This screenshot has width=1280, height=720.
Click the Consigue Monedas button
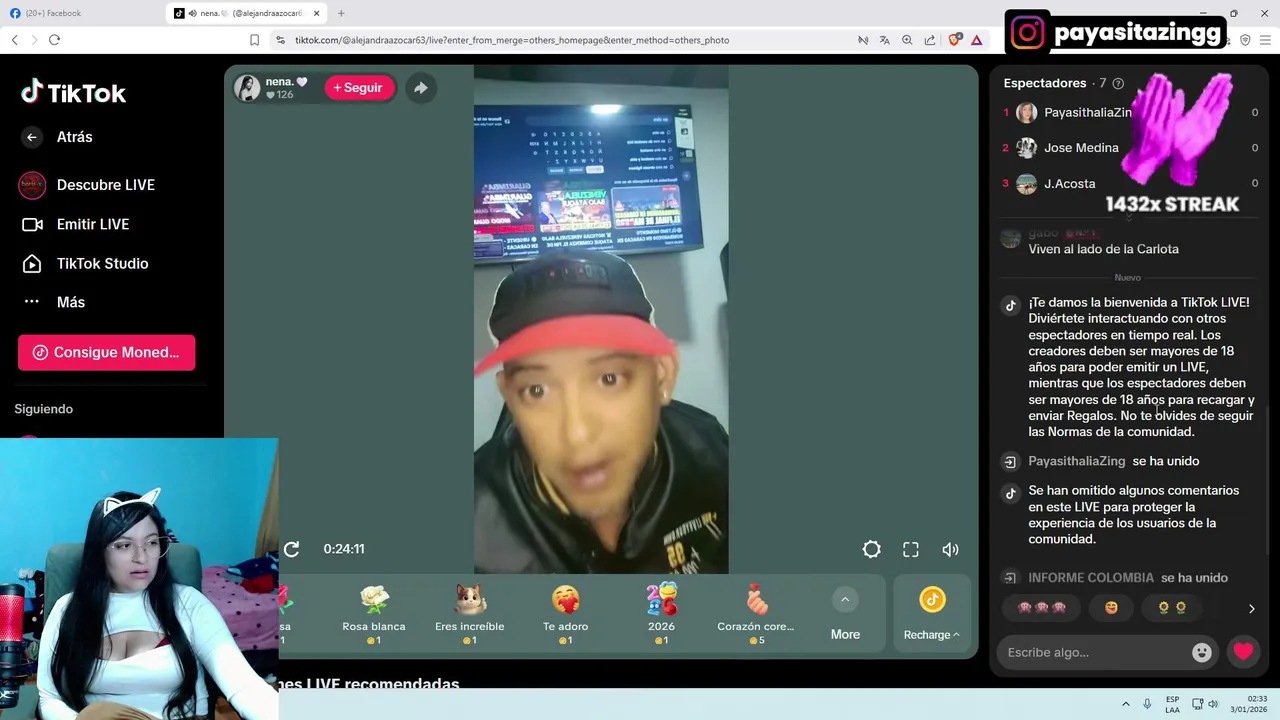pyautogui.click(x=106, y=352)
